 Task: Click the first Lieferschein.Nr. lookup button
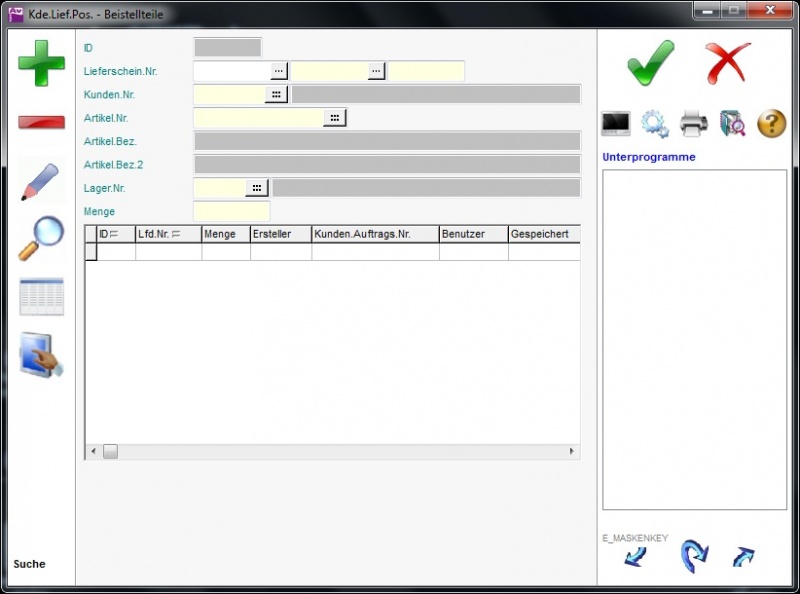(279, 71)
